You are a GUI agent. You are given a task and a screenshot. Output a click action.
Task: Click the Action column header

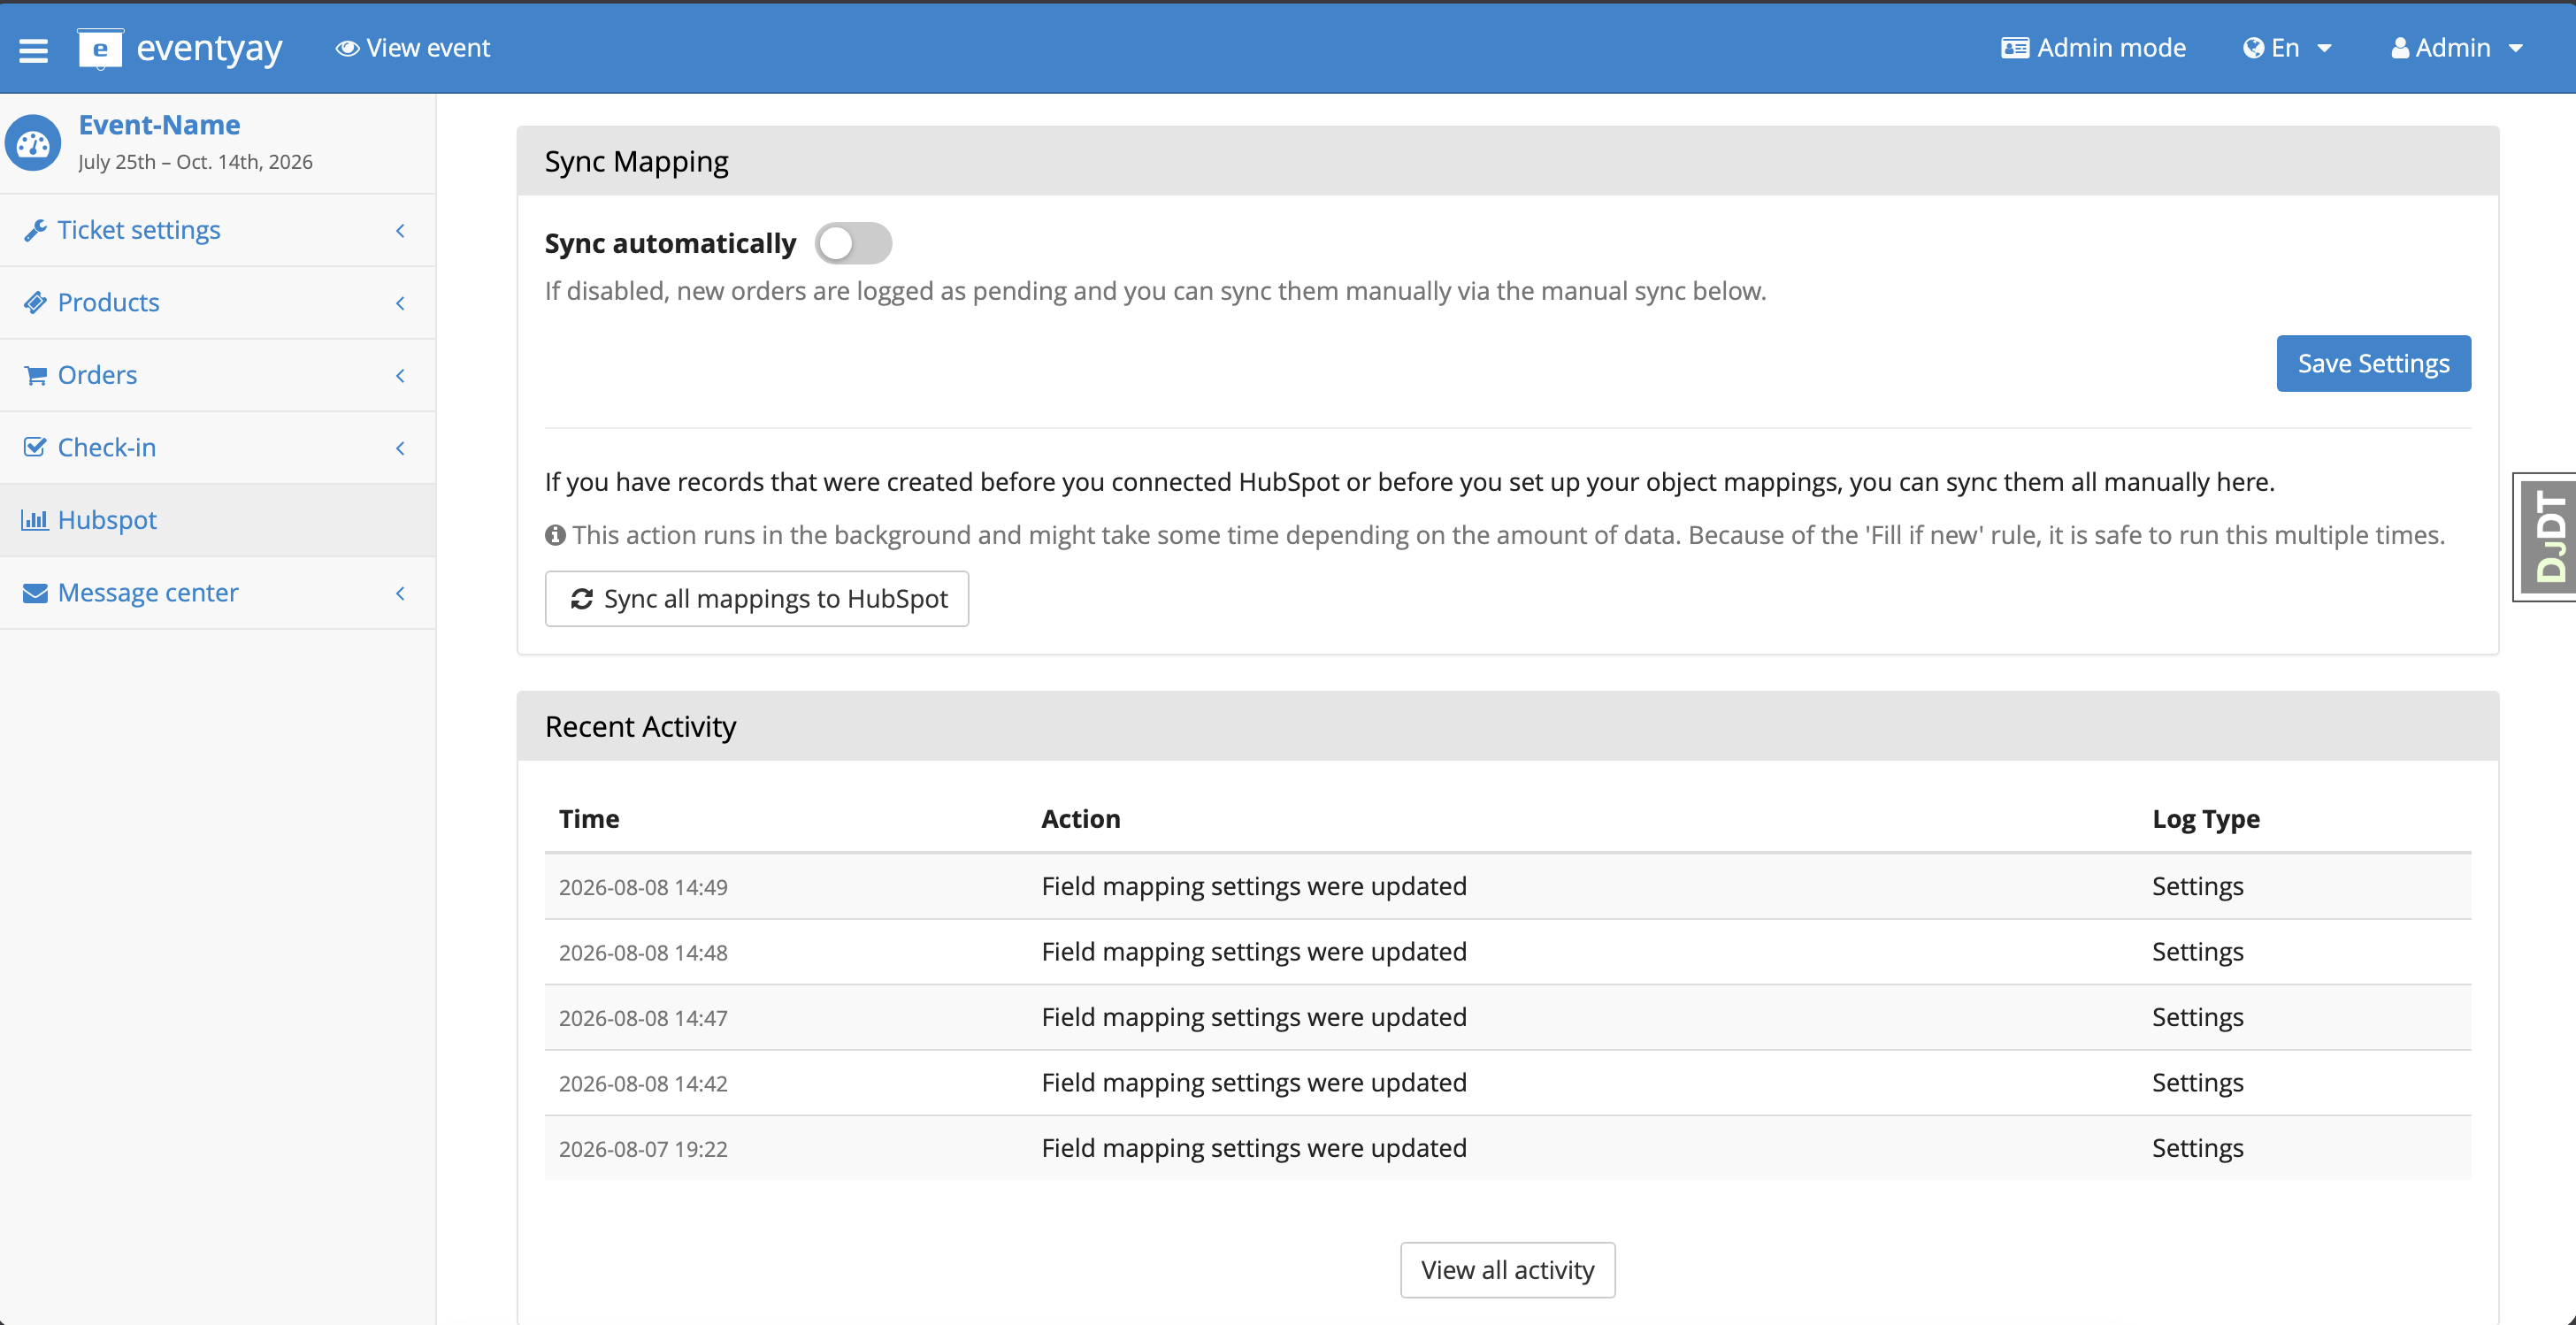(x=1081, y=818)
